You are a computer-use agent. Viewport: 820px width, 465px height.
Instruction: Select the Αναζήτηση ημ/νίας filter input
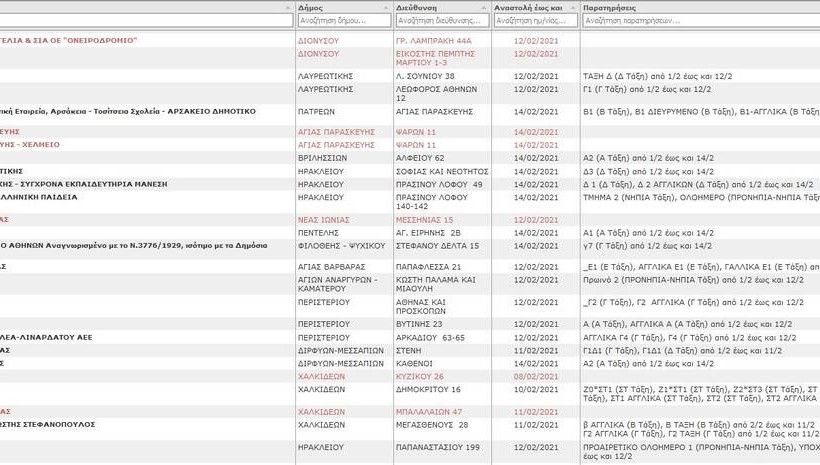(x=535, y=20)
